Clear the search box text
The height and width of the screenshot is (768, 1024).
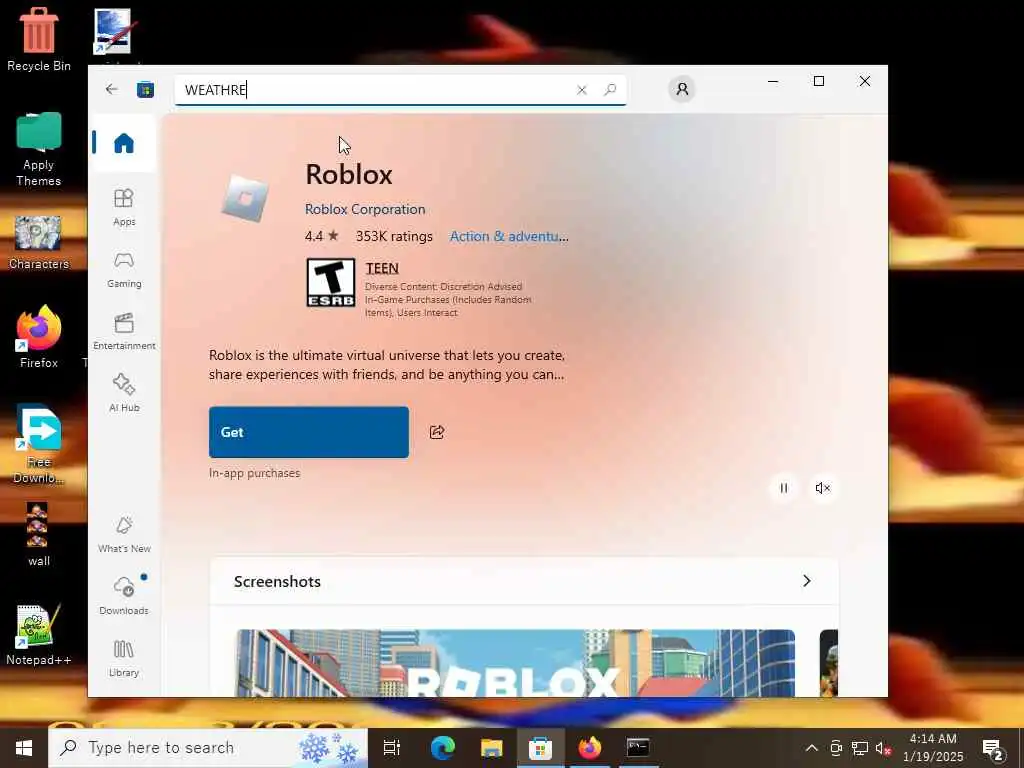click(581, 89)
